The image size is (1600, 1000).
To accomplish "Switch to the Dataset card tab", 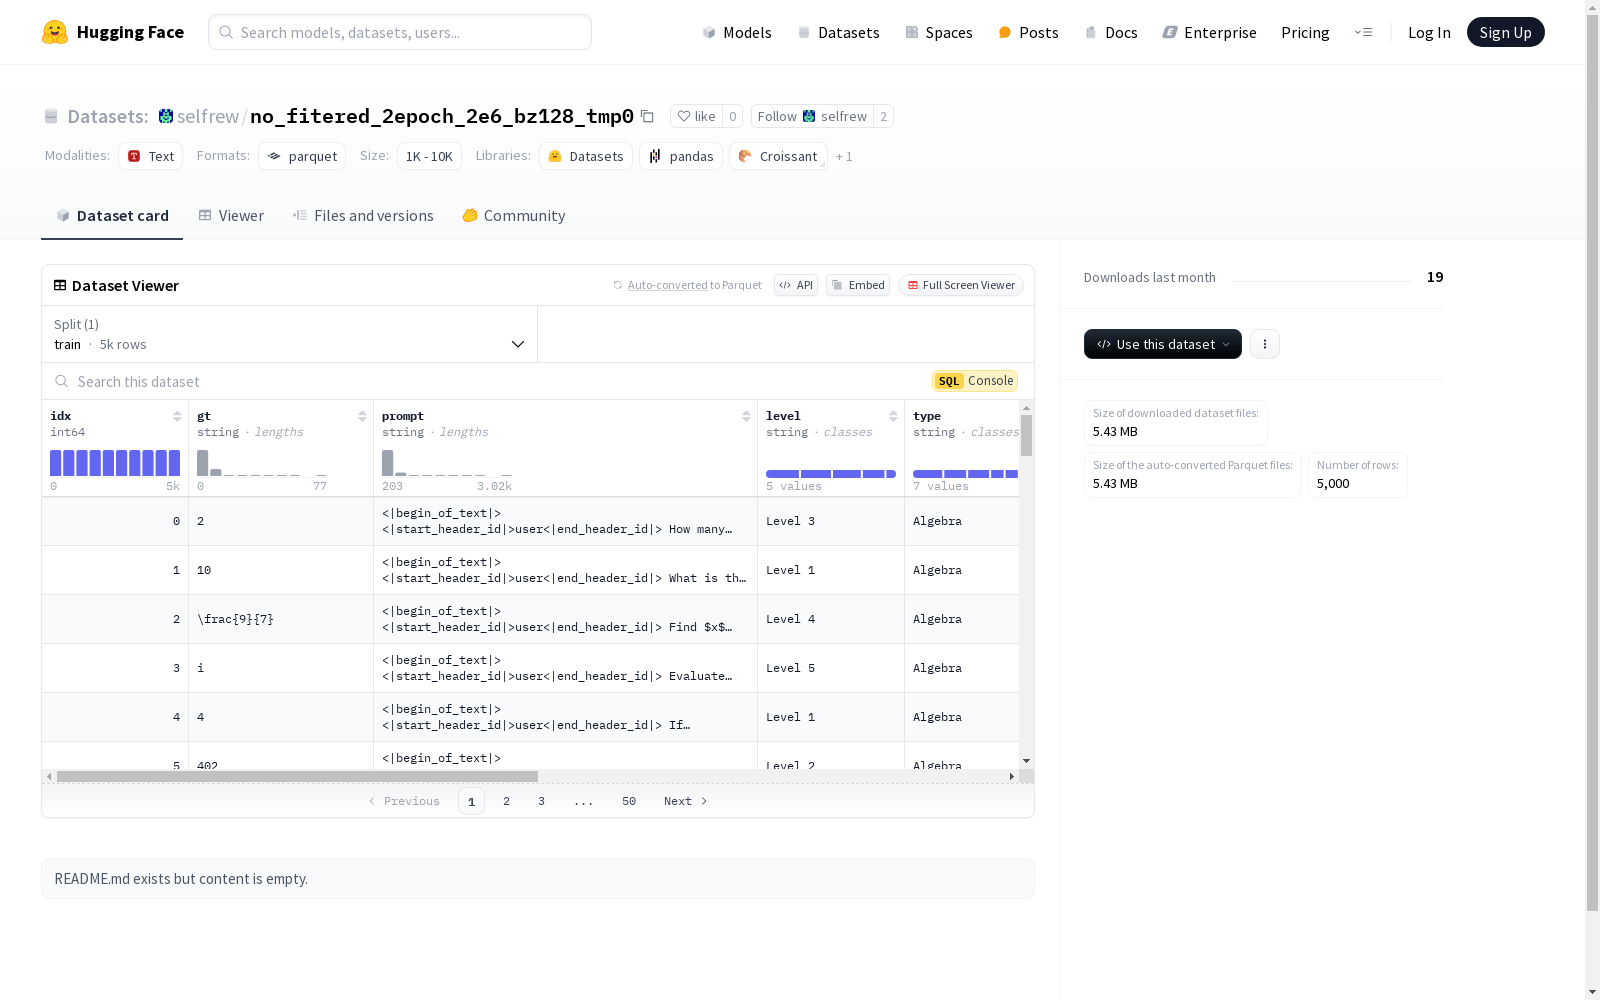I will (x=112, y=216).
